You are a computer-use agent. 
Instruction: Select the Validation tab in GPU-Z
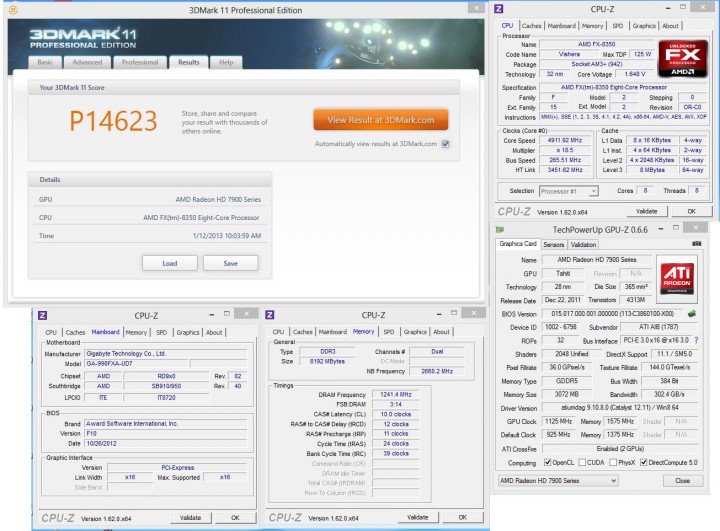point(583,245)
